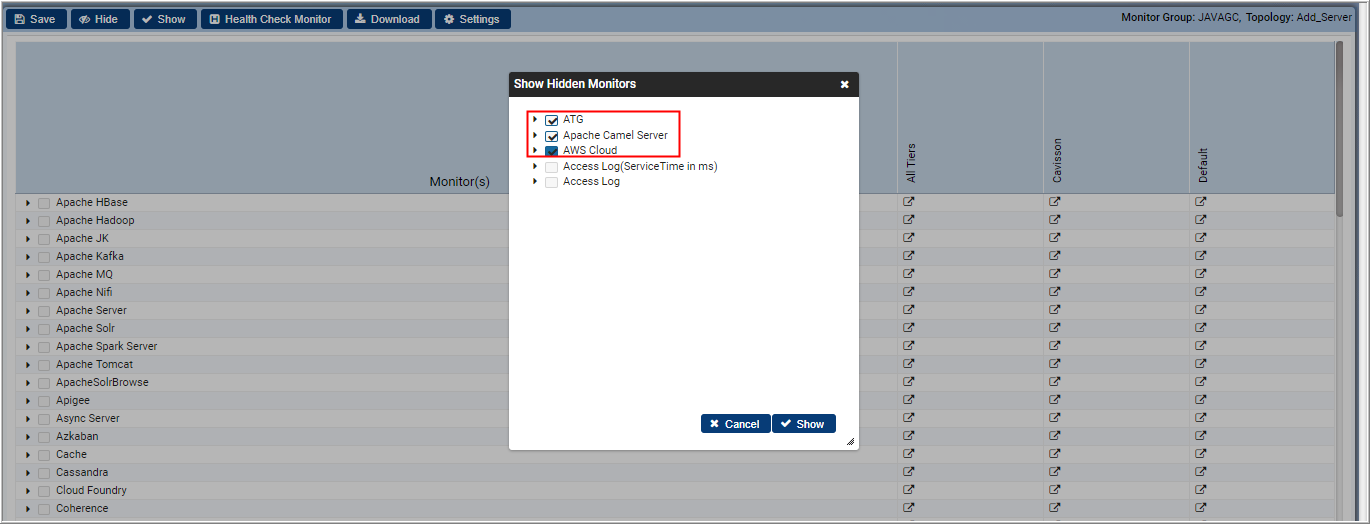This screenshot has height=524, width=1370.
Task: Tick the Apache Tomcat row checkbox
Action: coord(43,365)
